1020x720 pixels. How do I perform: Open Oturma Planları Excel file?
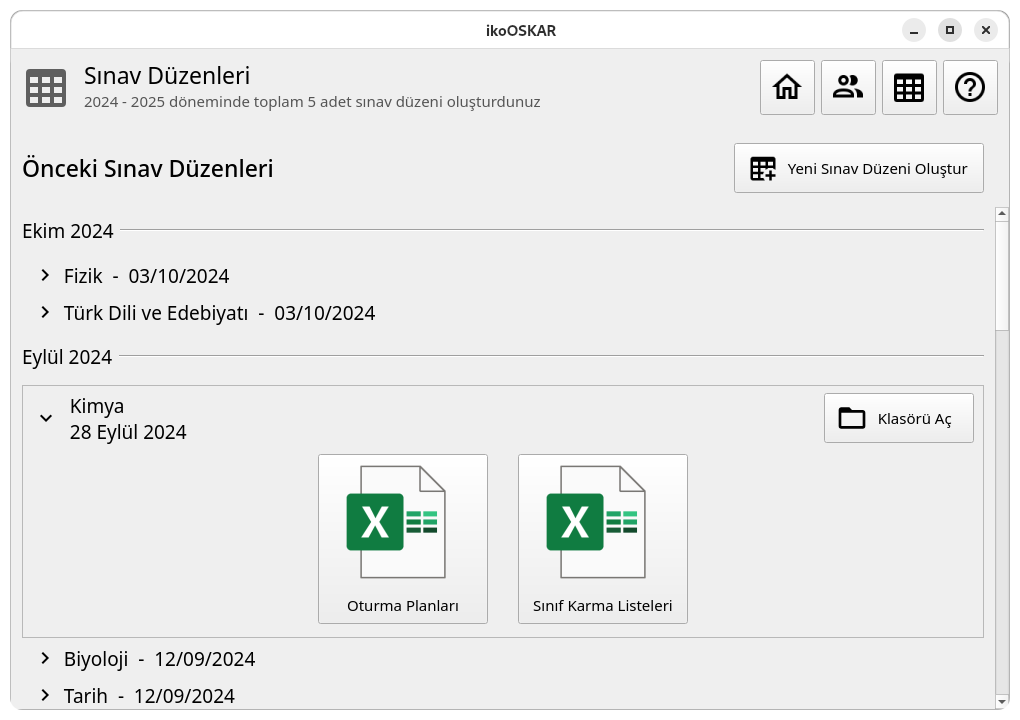click(x=403, y=539)
